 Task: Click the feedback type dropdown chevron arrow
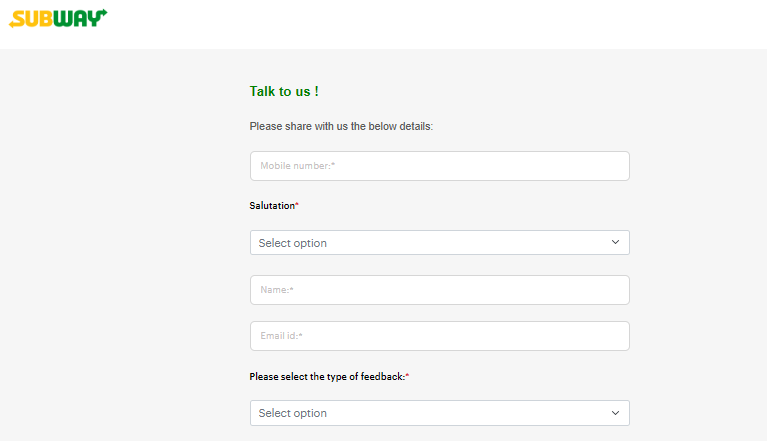pos(615,412)
